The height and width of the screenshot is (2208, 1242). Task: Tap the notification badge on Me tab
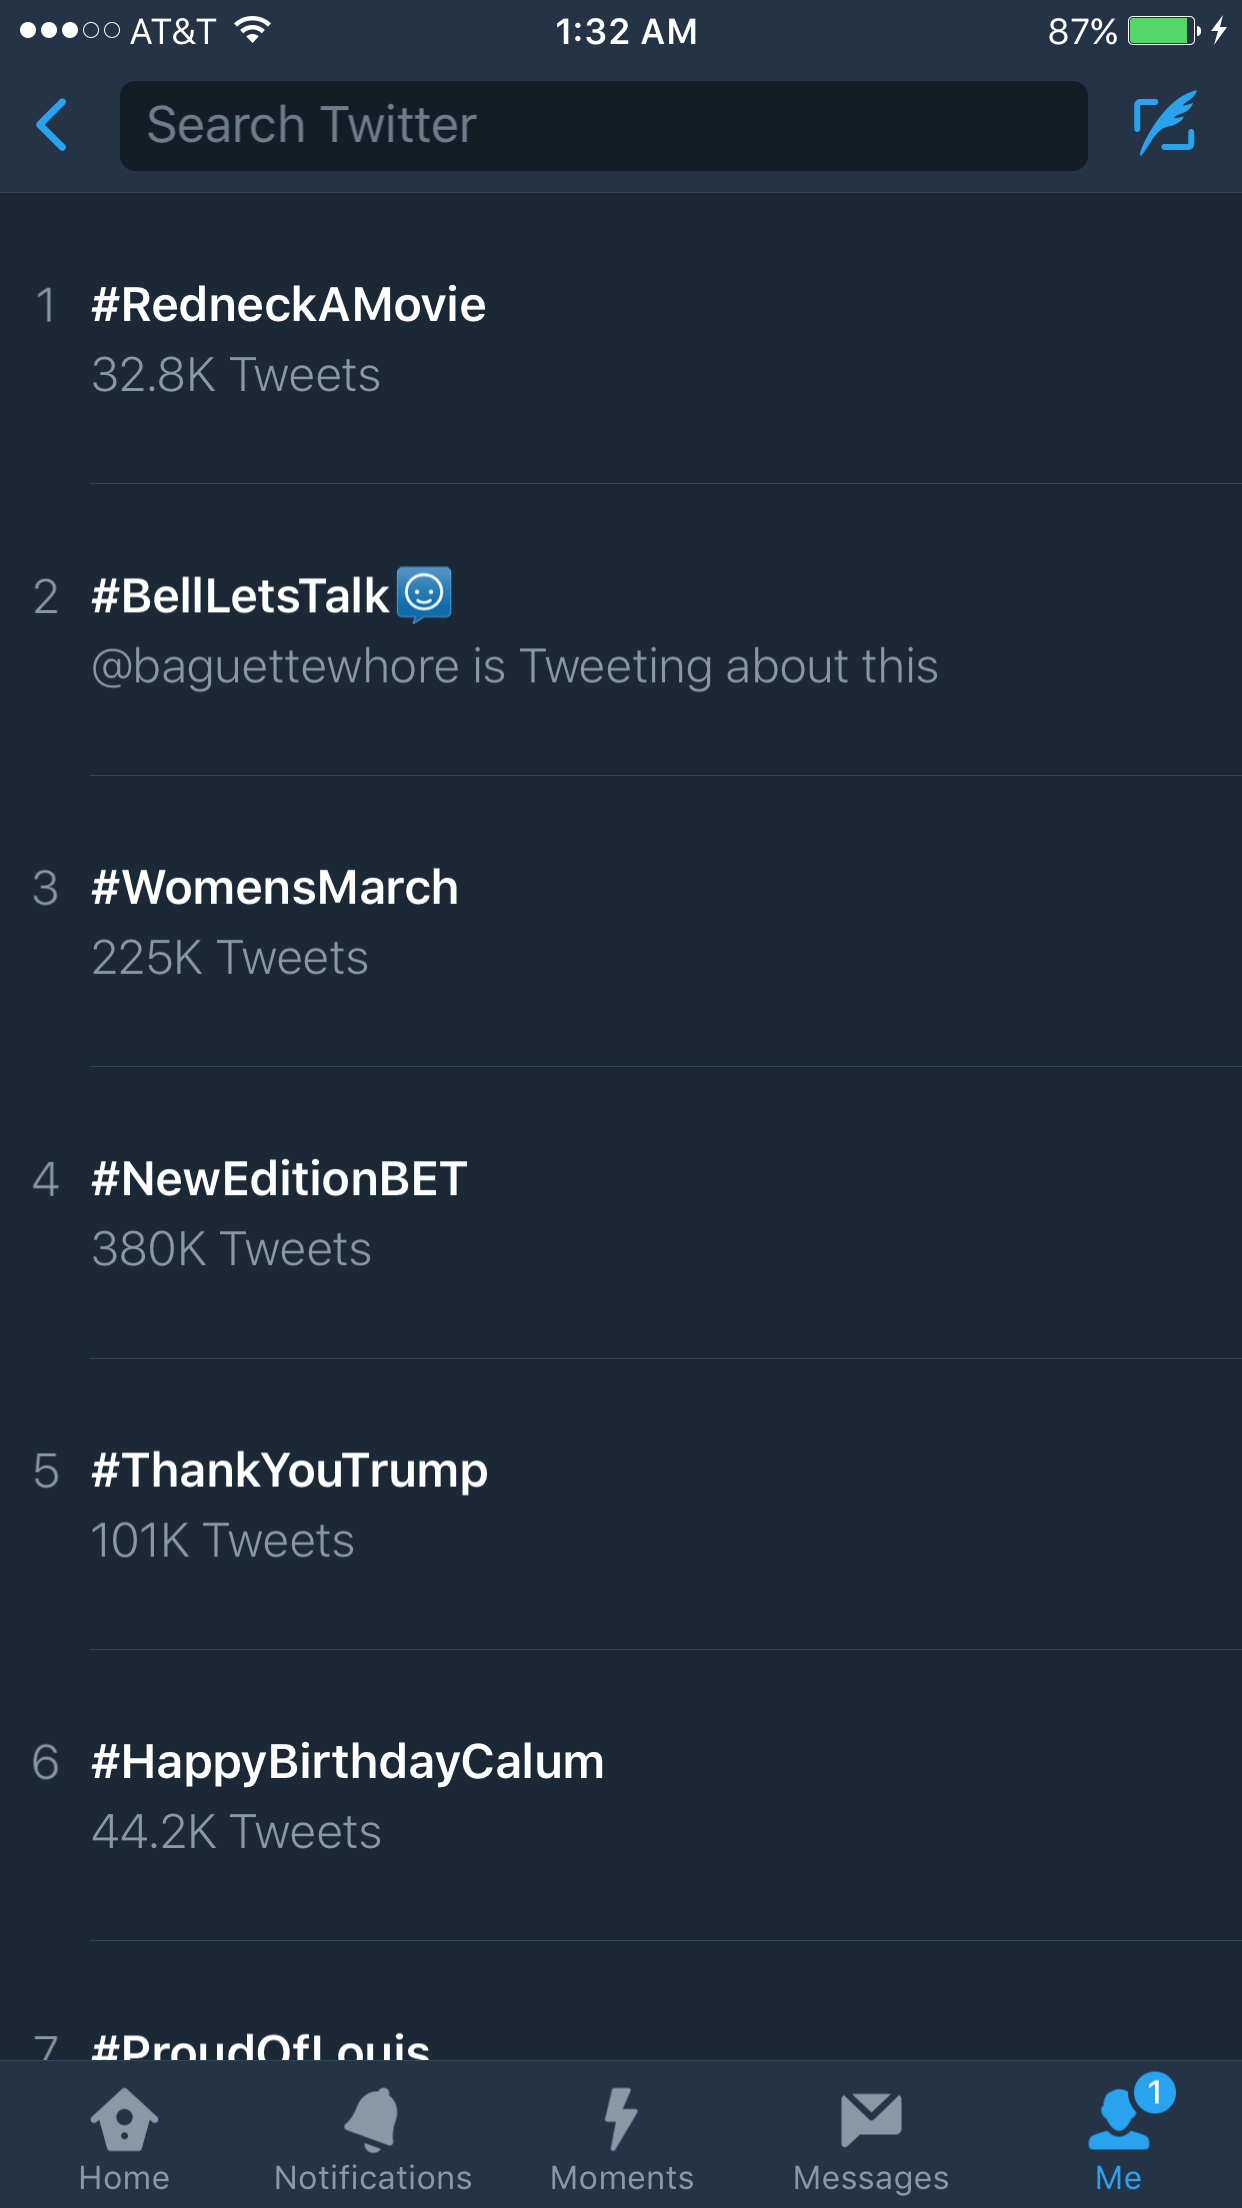1155,2092
